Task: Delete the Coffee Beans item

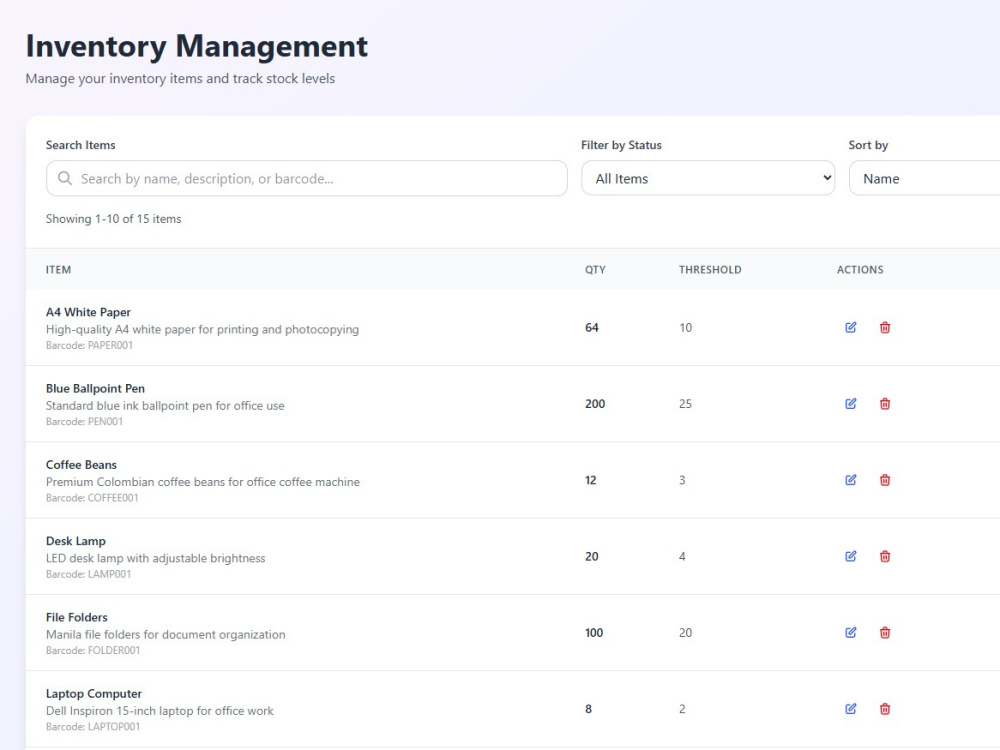Action: pyautogui.click(x=885, y=480)
